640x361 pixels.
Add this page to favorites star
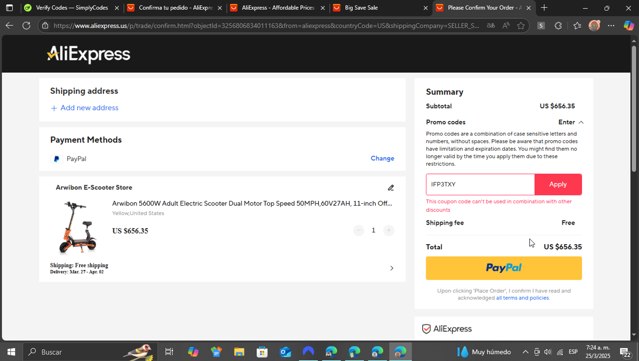pyautogui.click(x=521, y=26)
